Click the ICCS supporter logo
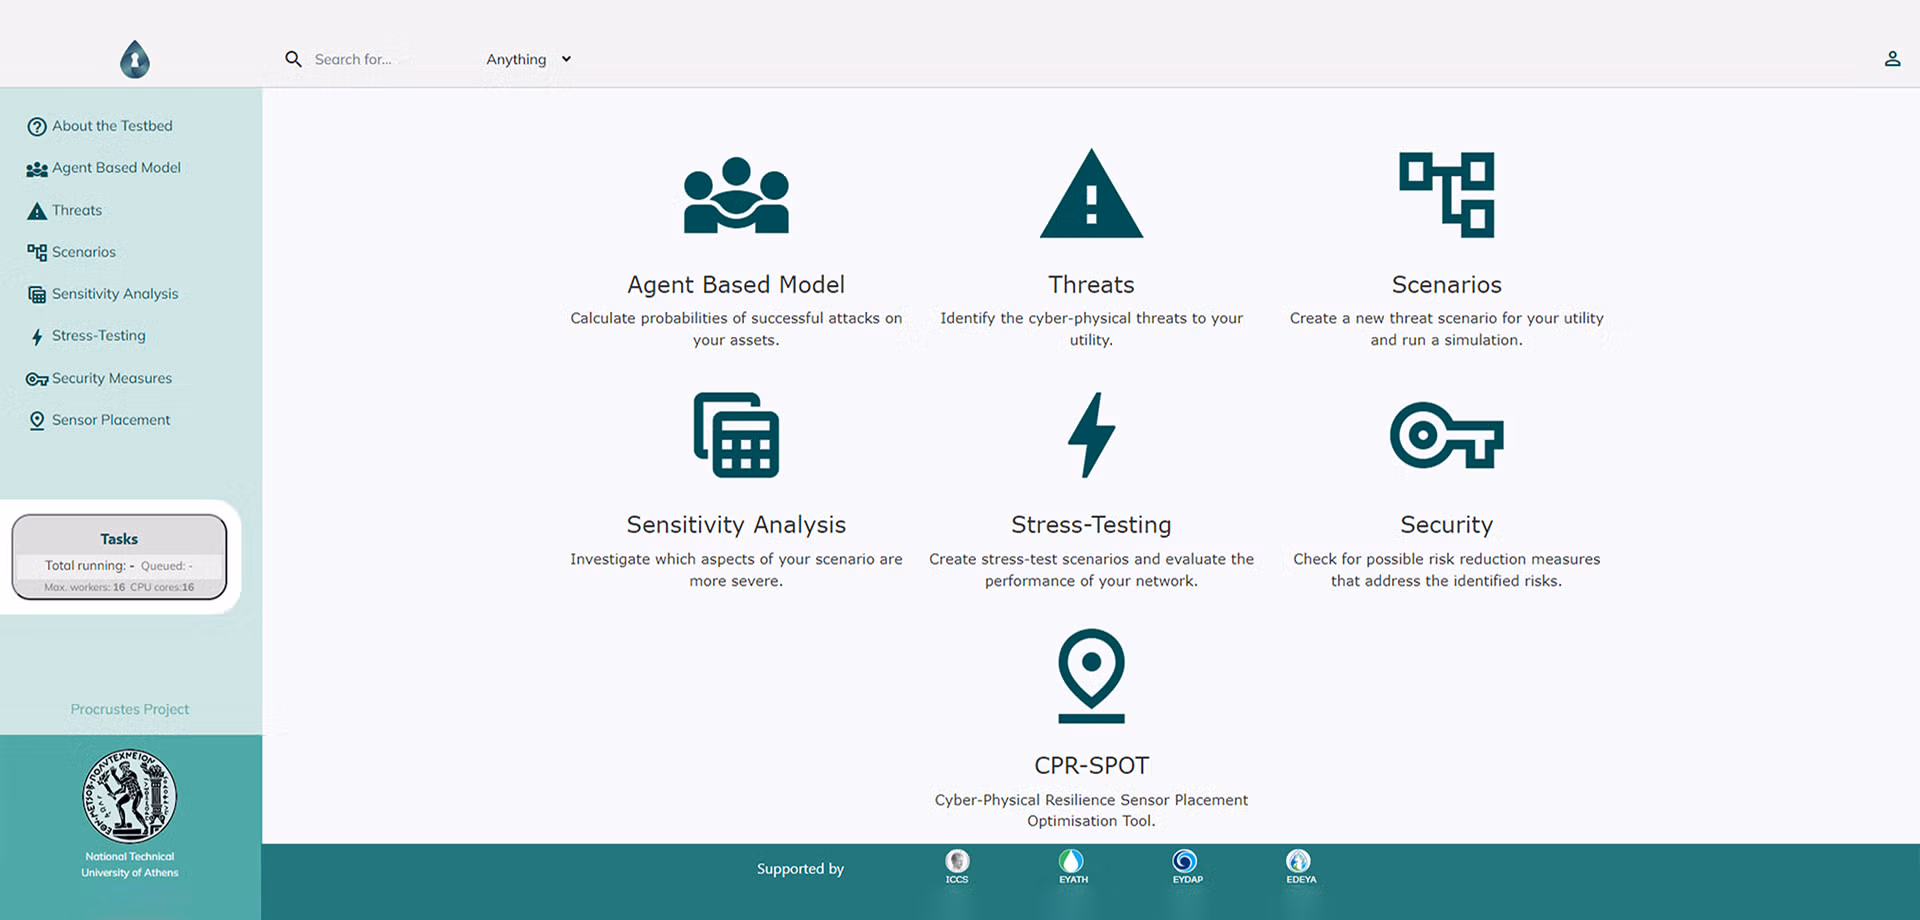The image size is (1920, 920). (957, 866)
